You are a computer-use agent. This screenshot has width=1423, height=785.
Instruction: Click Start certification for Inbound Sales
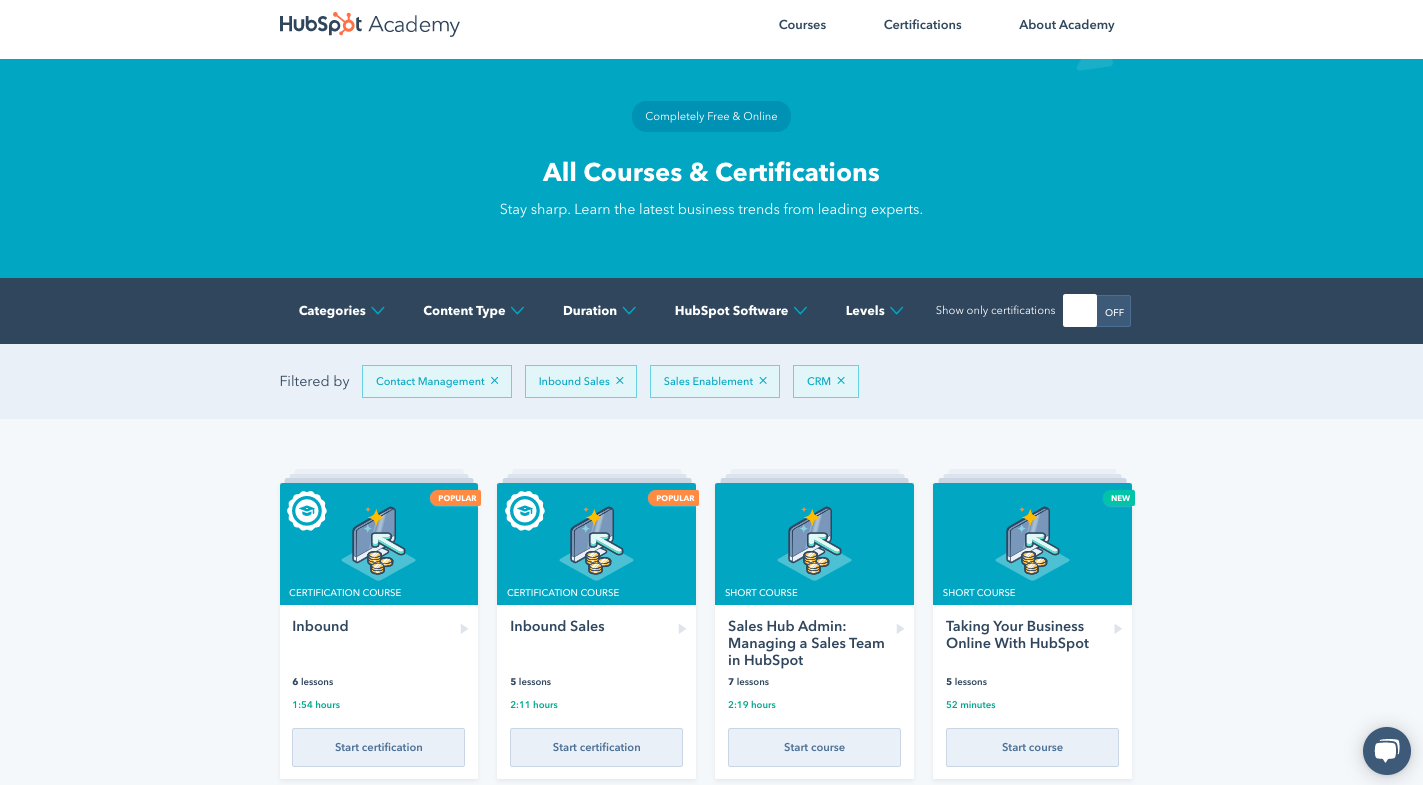tap(596, 747)
